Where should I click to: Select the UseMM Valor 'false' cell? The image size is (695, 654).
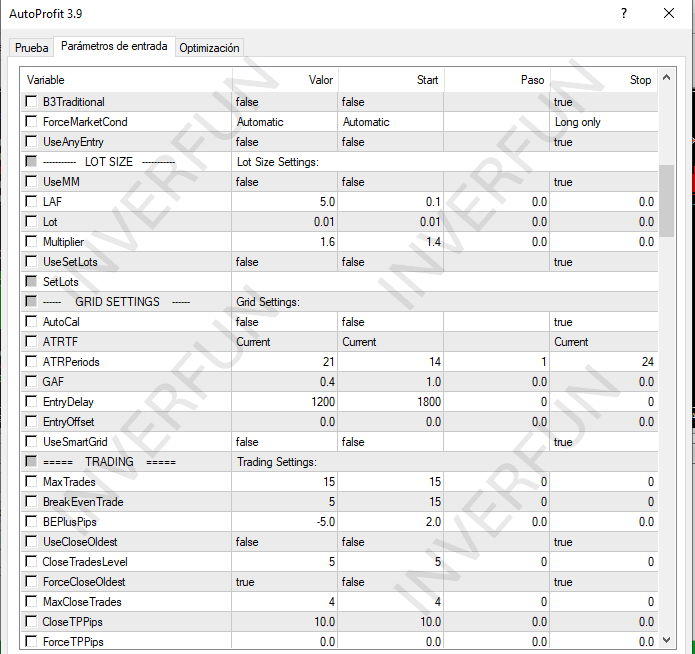[285, 182]
